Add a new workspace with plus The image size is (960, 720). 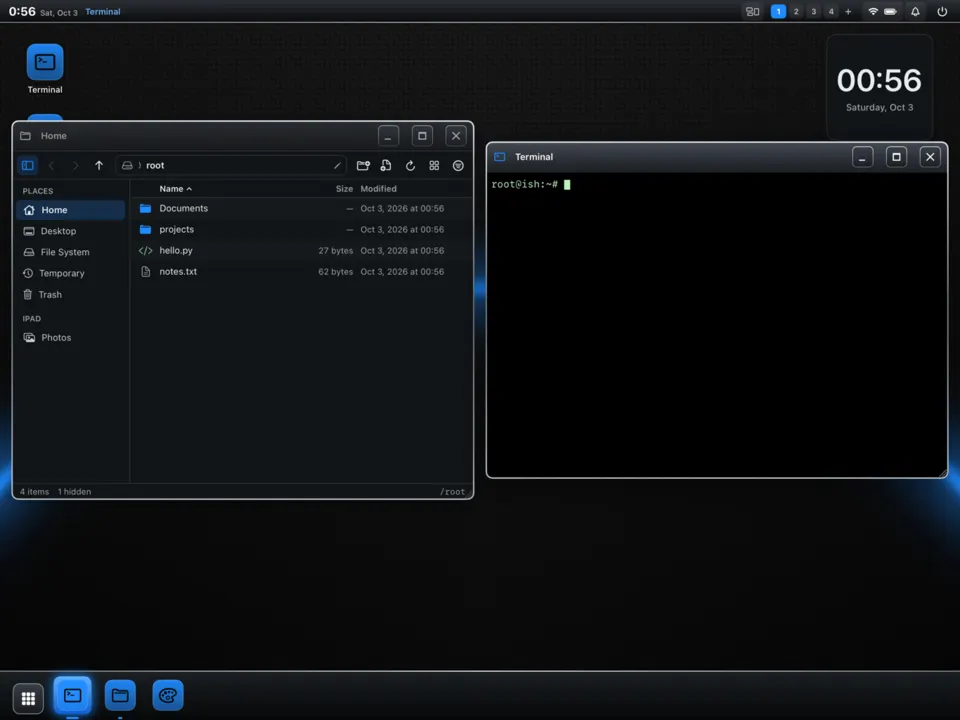848,11
